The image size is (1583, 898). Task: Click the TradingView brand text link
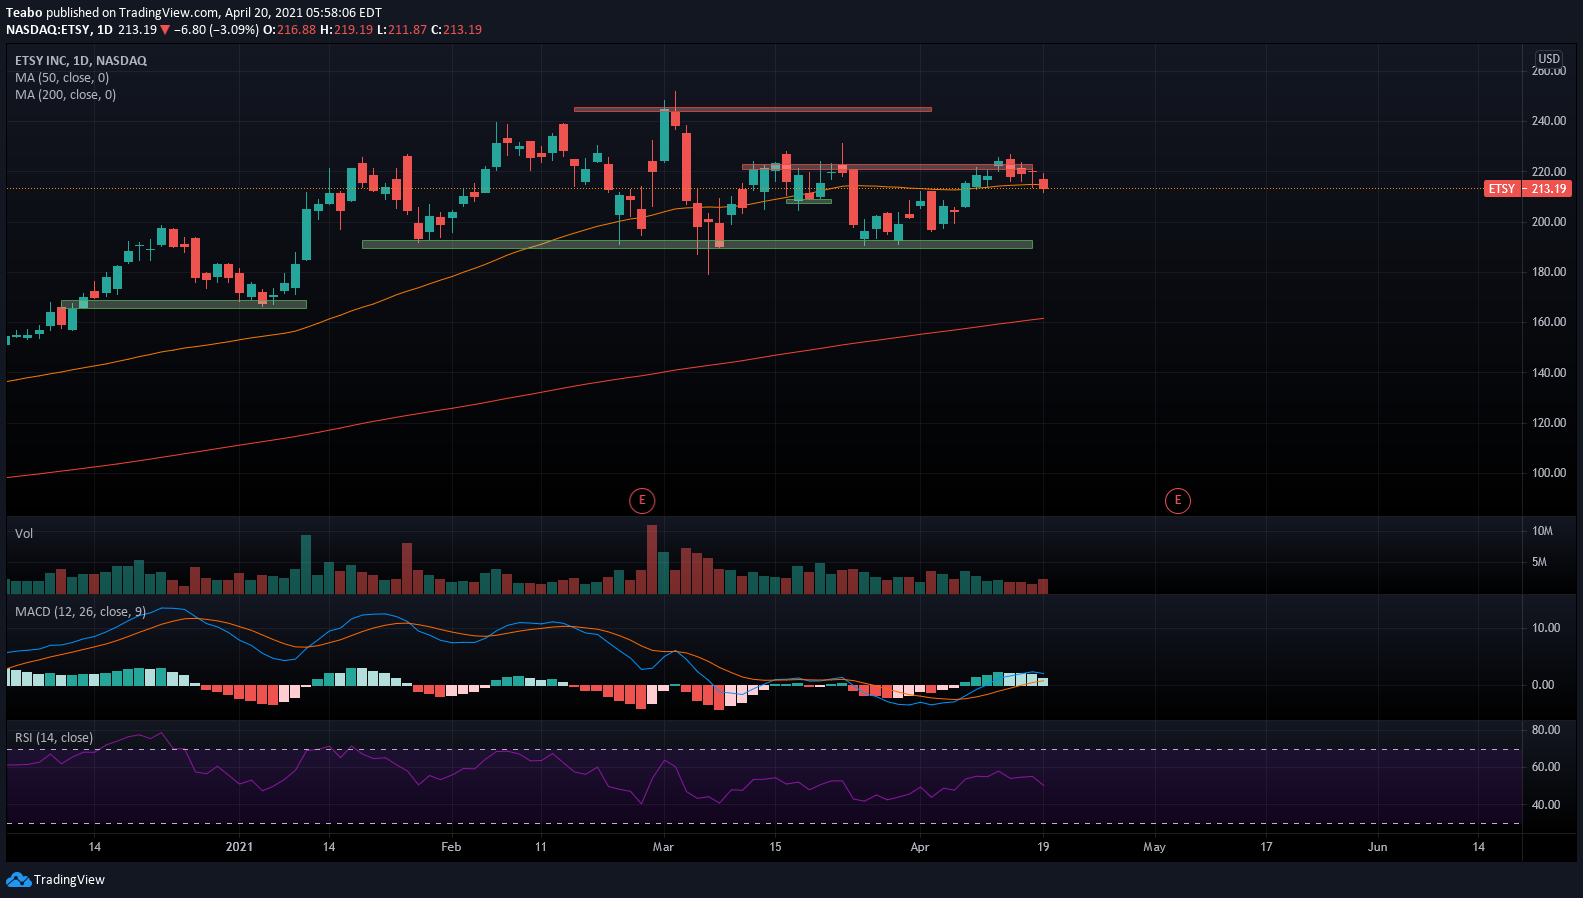(x=69, y=880)
